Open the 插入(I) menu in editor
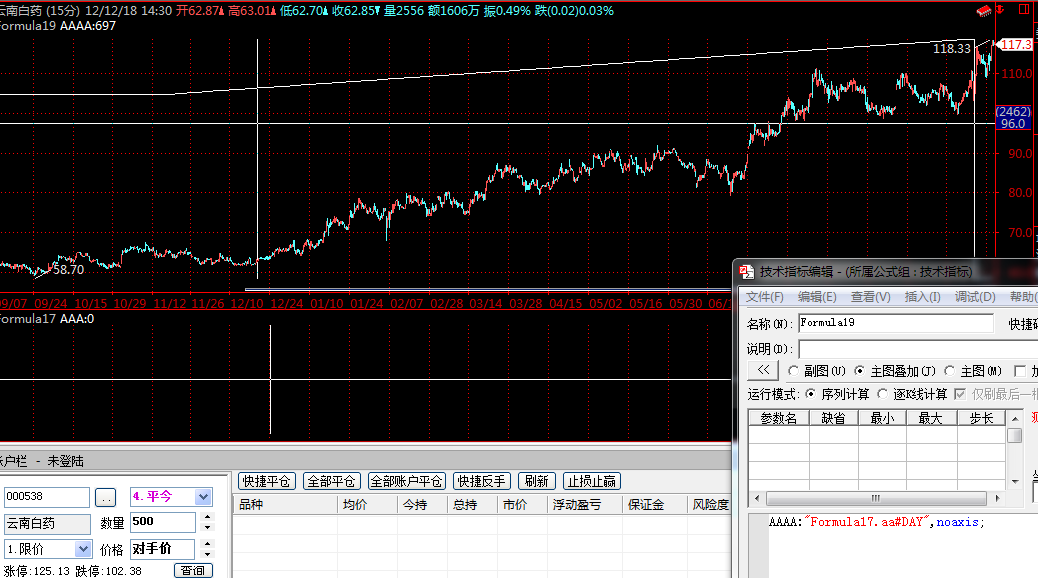 point(922,297)
